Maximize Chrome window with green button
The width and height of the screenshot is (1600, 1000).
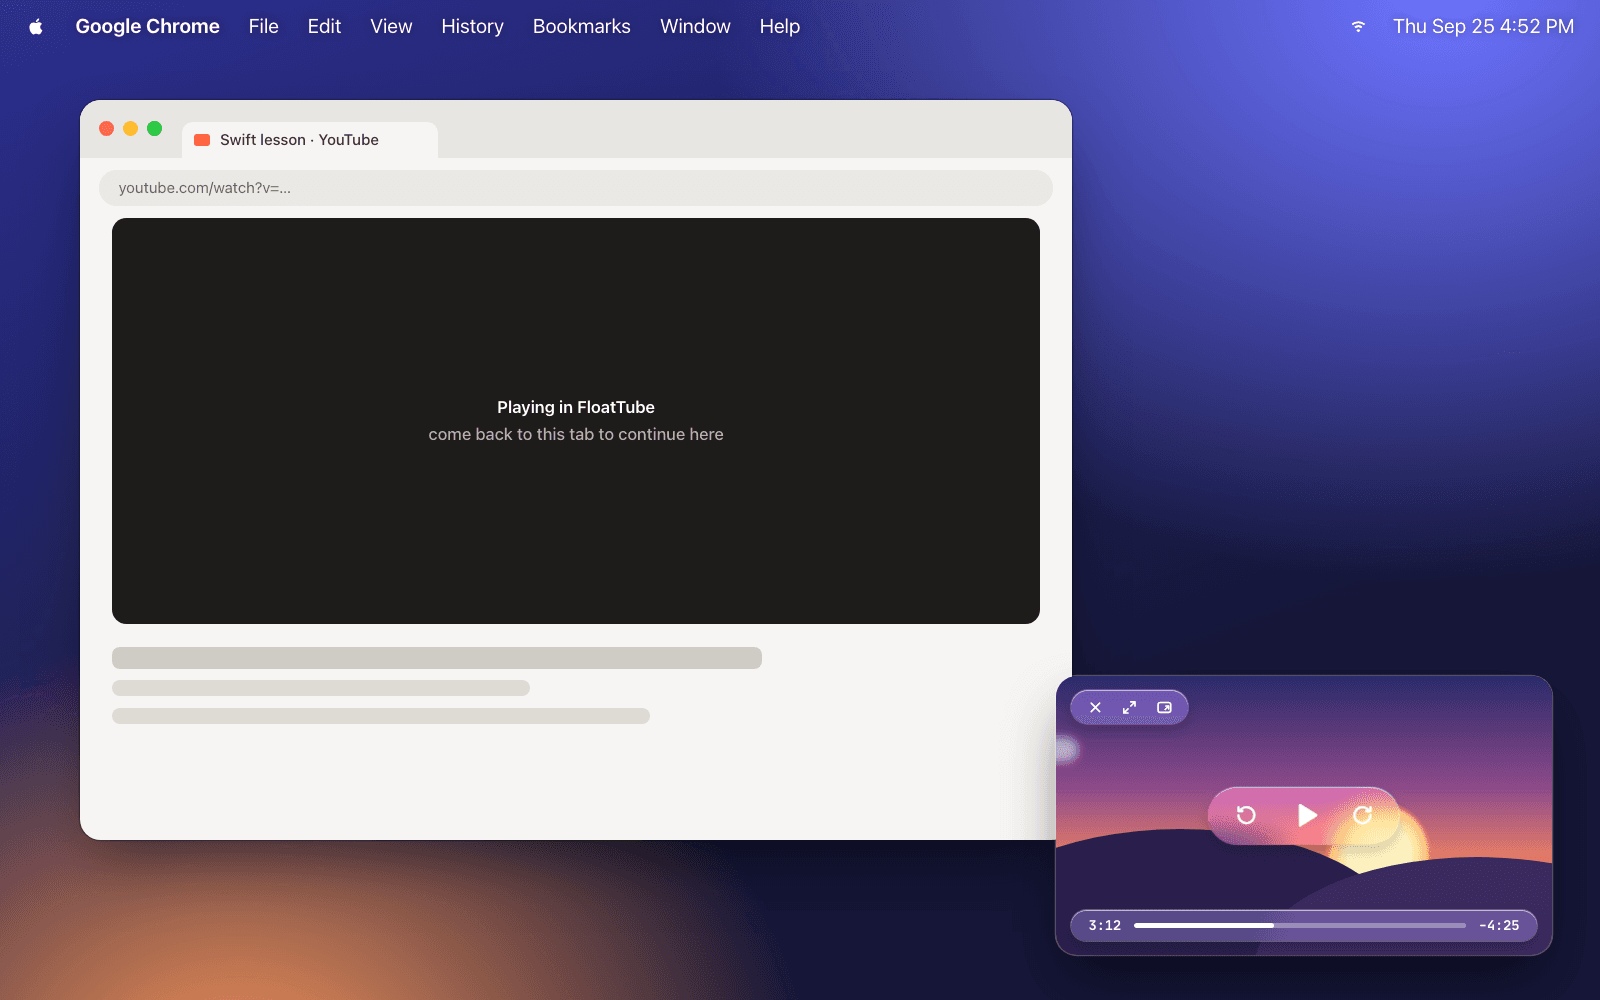click(155, 128)
